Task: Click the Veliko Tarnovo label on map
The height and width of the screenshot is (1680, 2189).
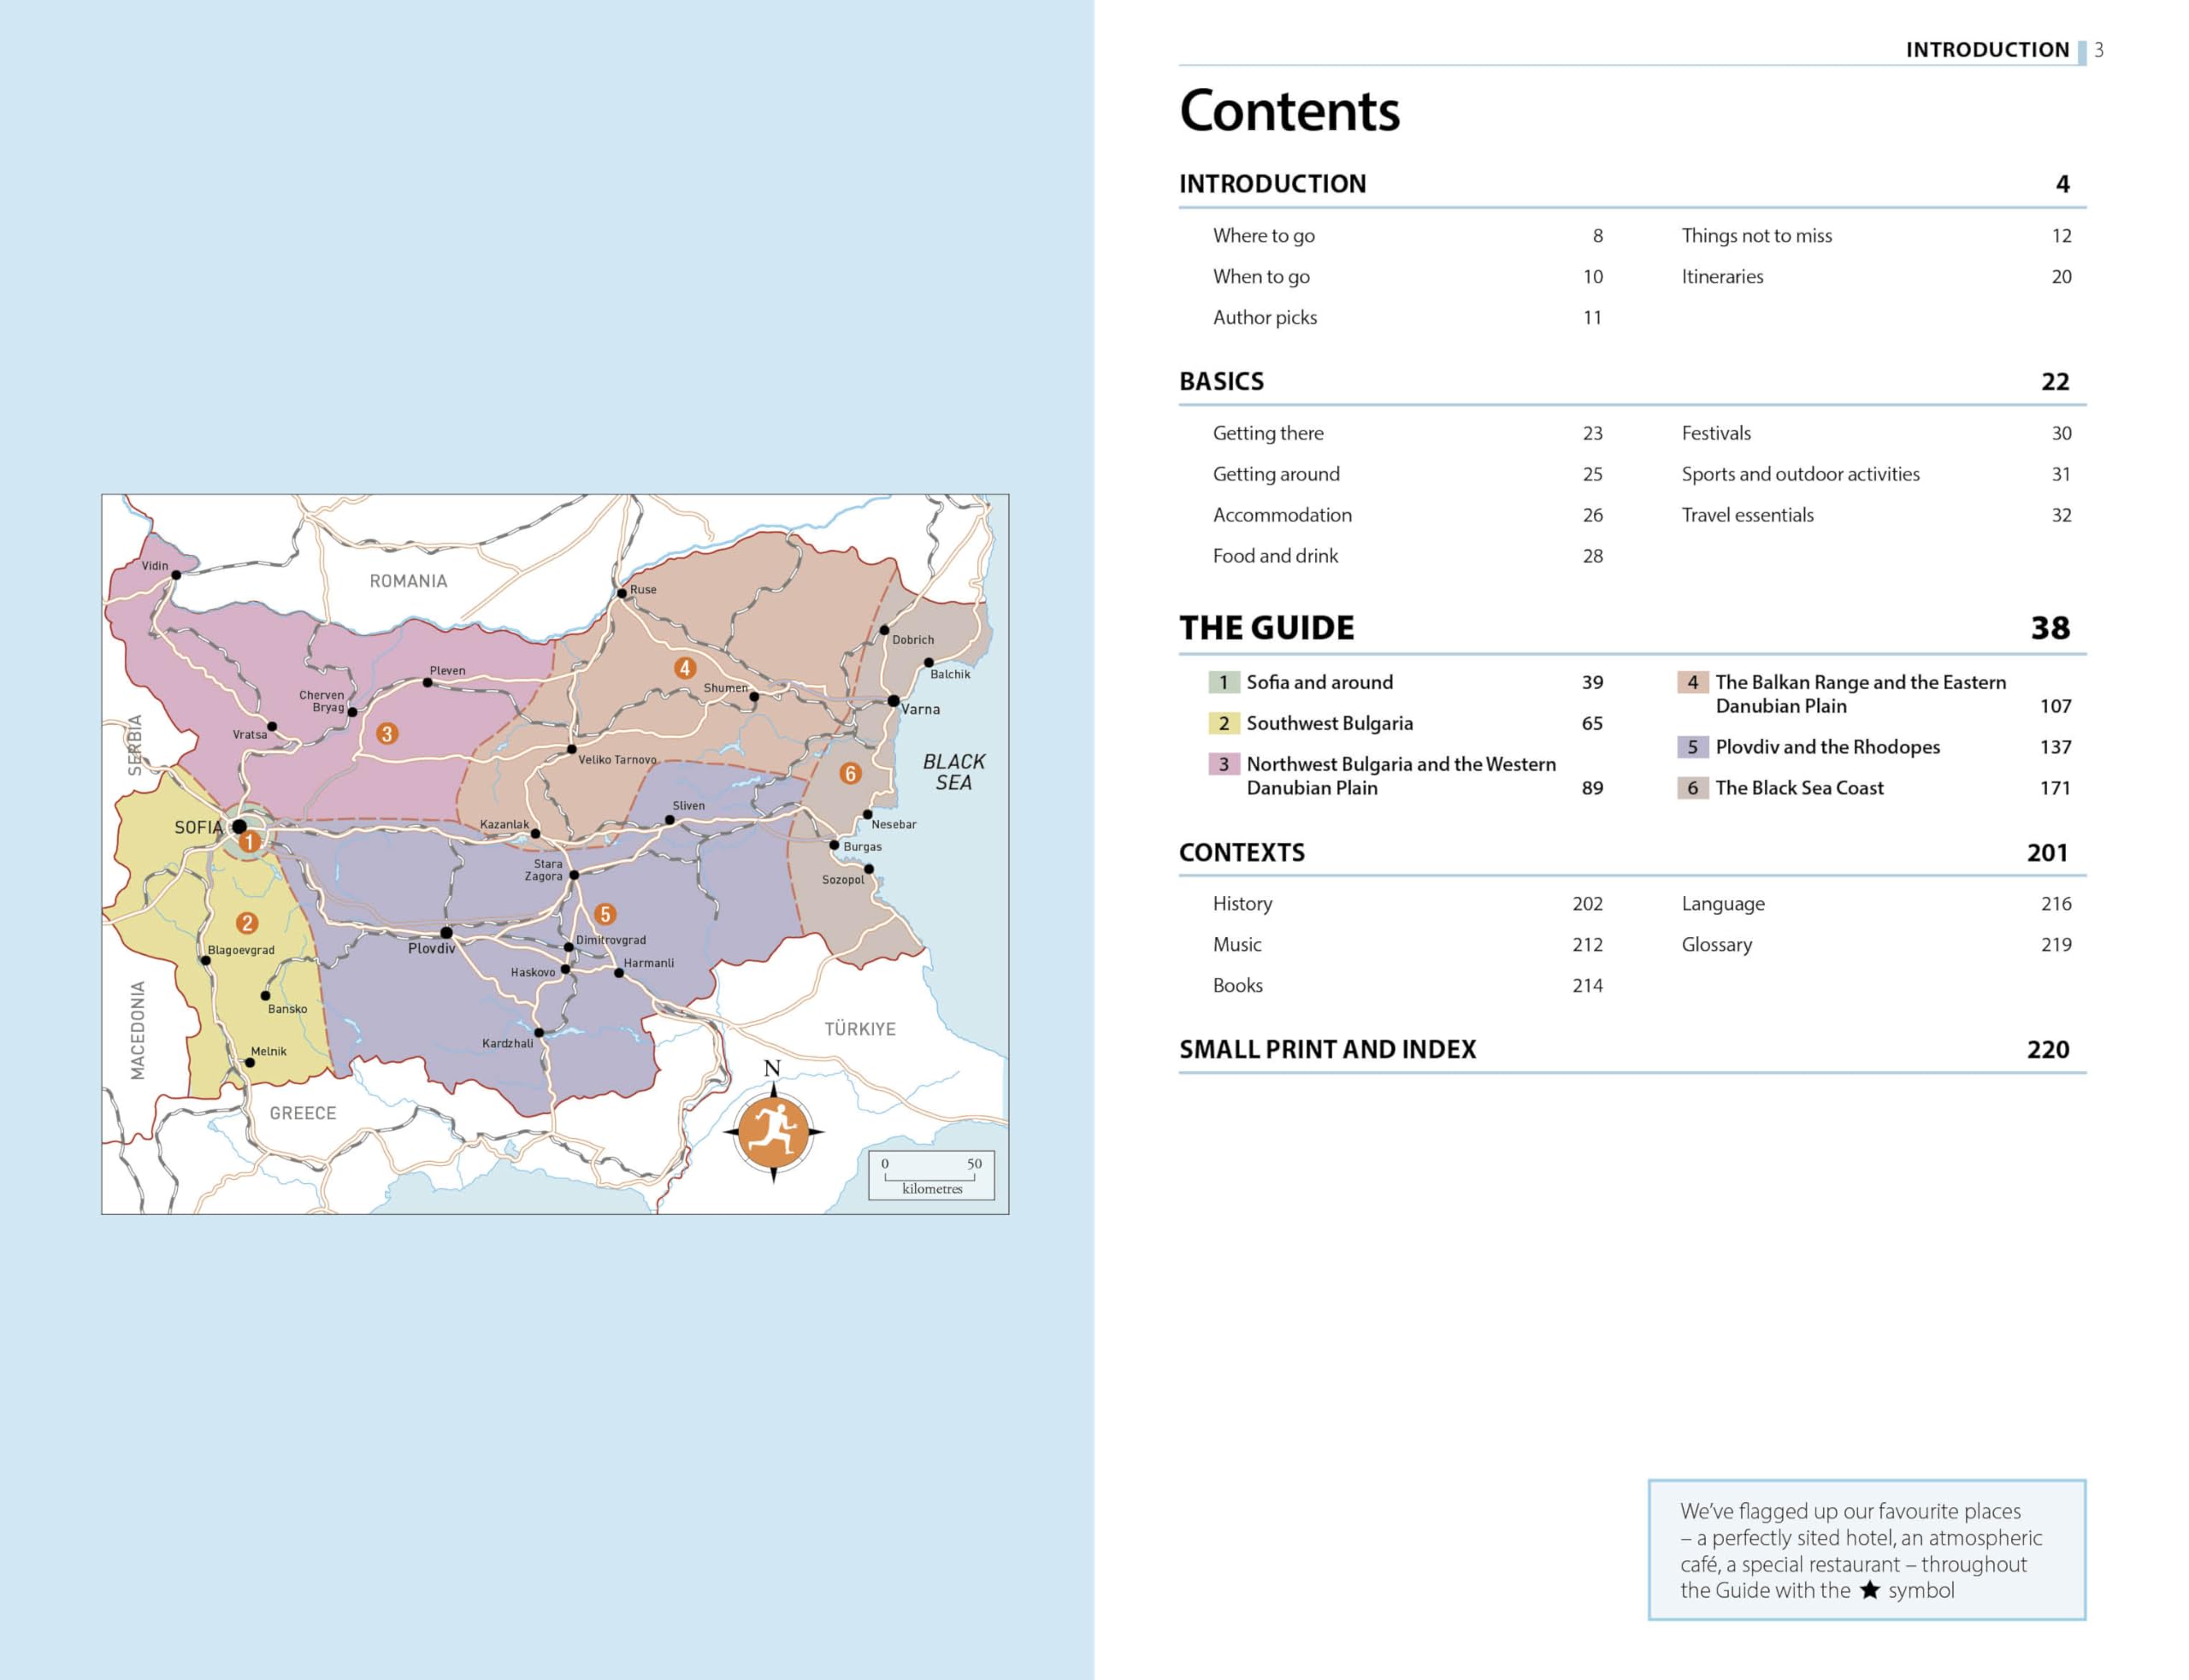Action: [x=617, y=759]
